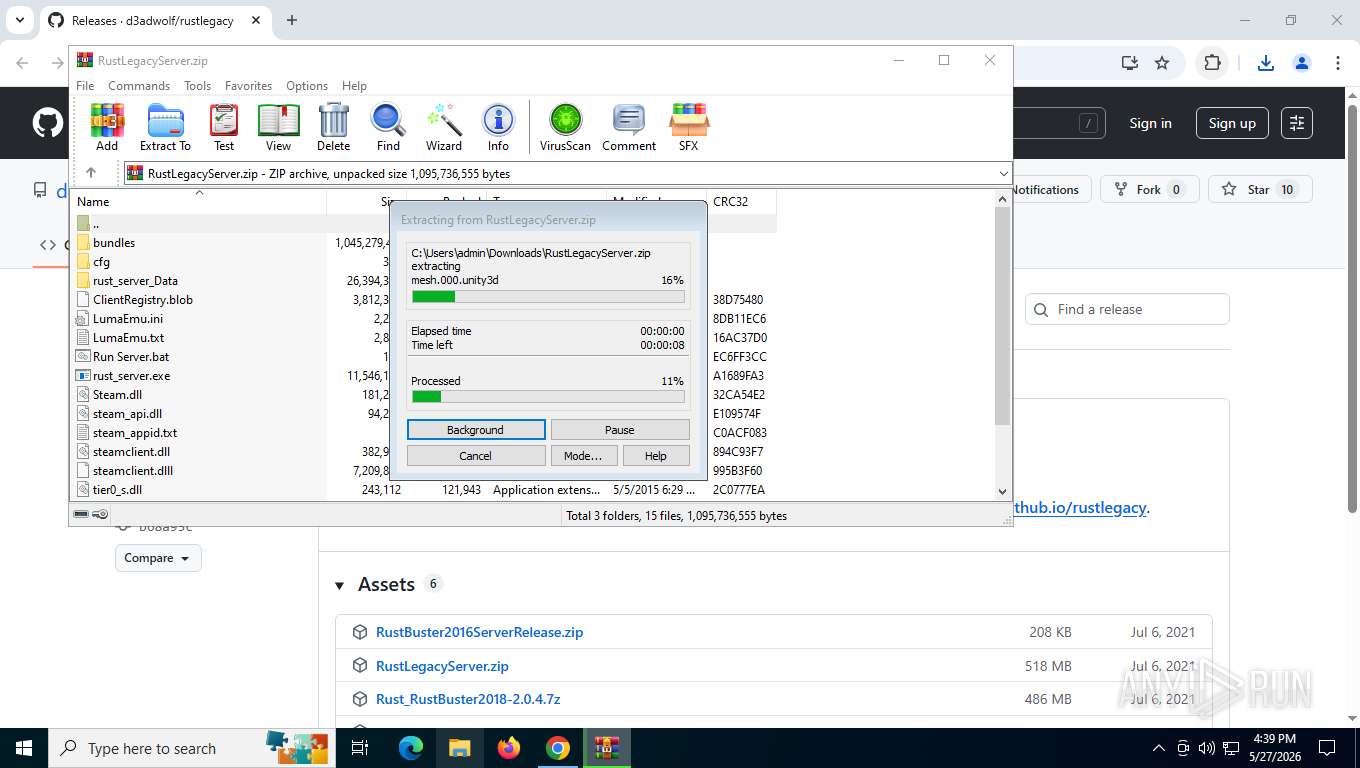Image resolution: width=1360 pixels, height=768 pixels.
Task: Bookmark this page star icon
Action: [1162, 62]
